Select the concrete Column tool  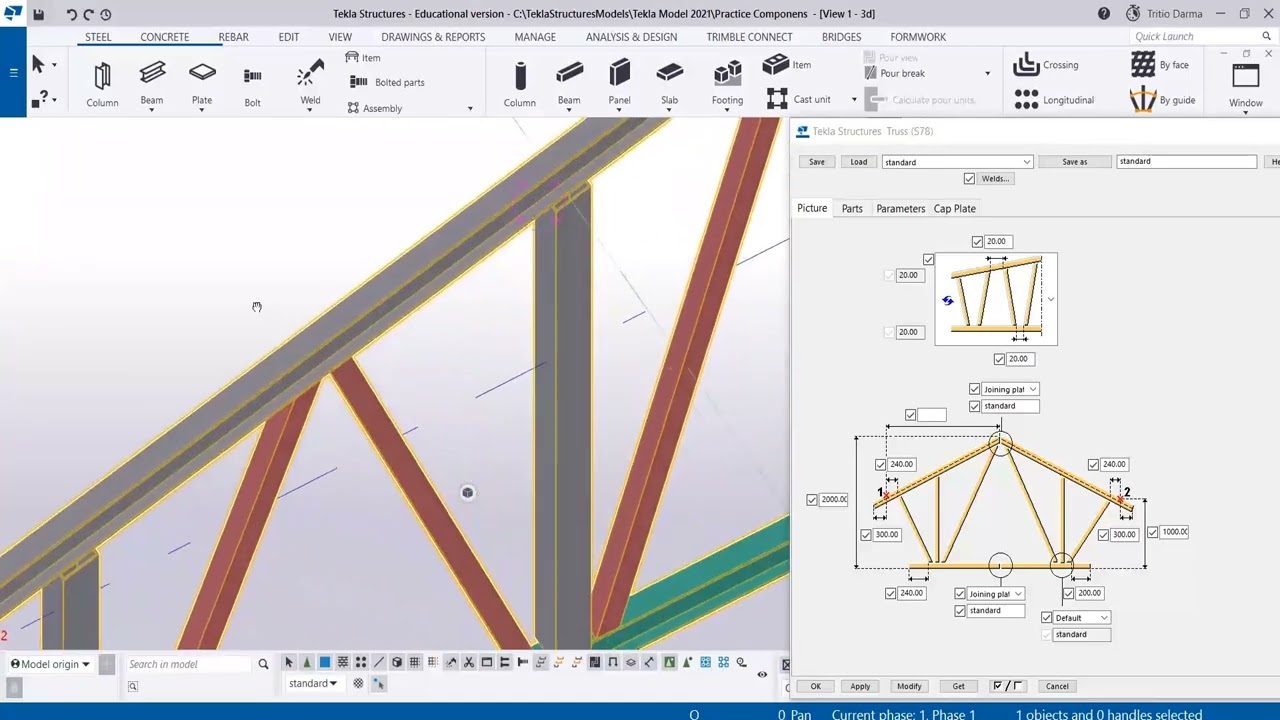(x=519, y=84)
